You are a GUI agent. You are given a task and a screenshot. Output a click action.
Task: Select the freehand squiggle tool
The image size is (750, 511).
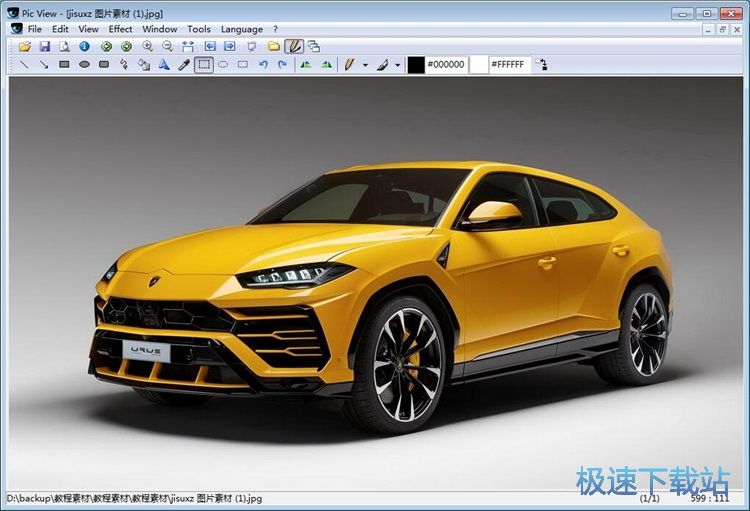(124, 64)
